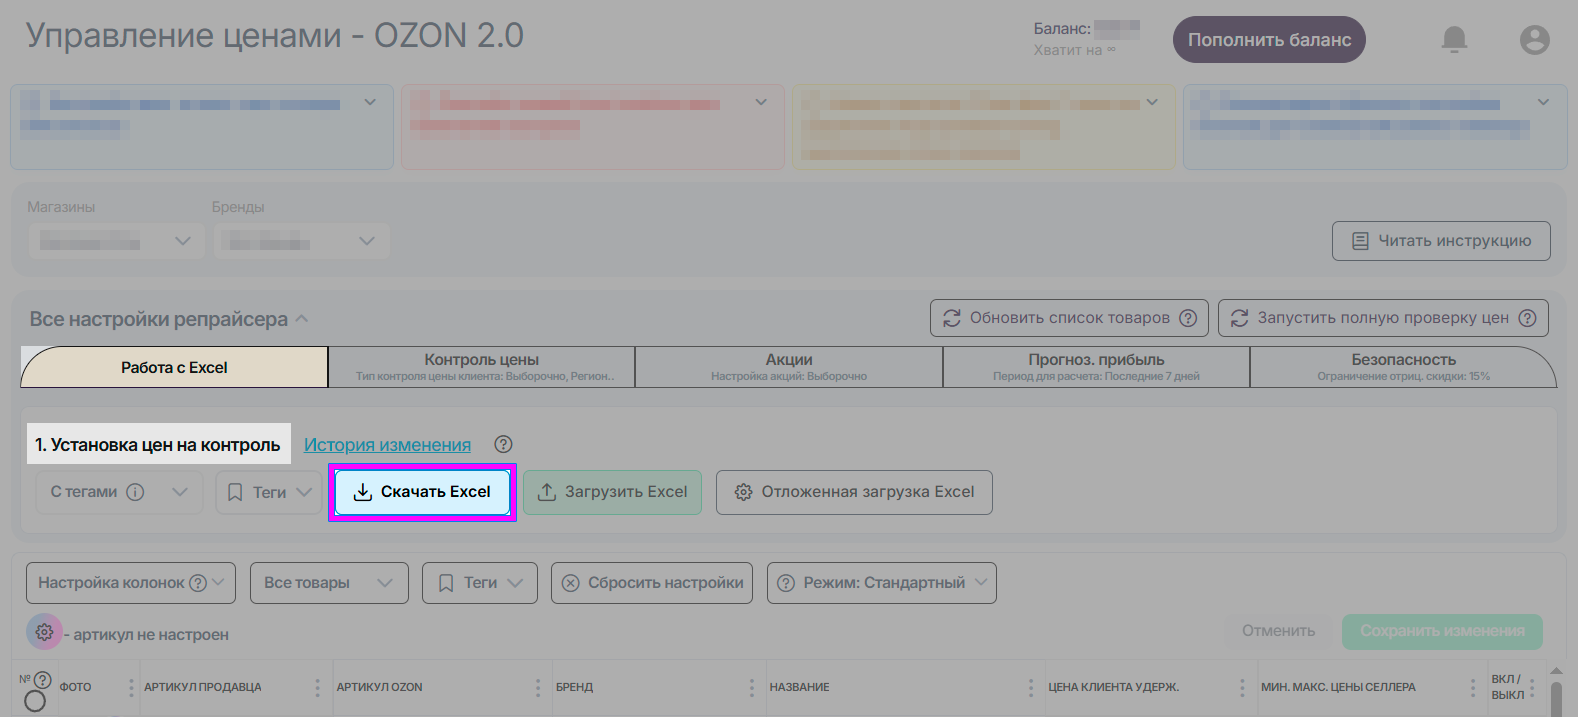This screenshot has height=717, width=1578.
Task: Click the Сохранить изменения button
Action: click(x=1442, y=631)
